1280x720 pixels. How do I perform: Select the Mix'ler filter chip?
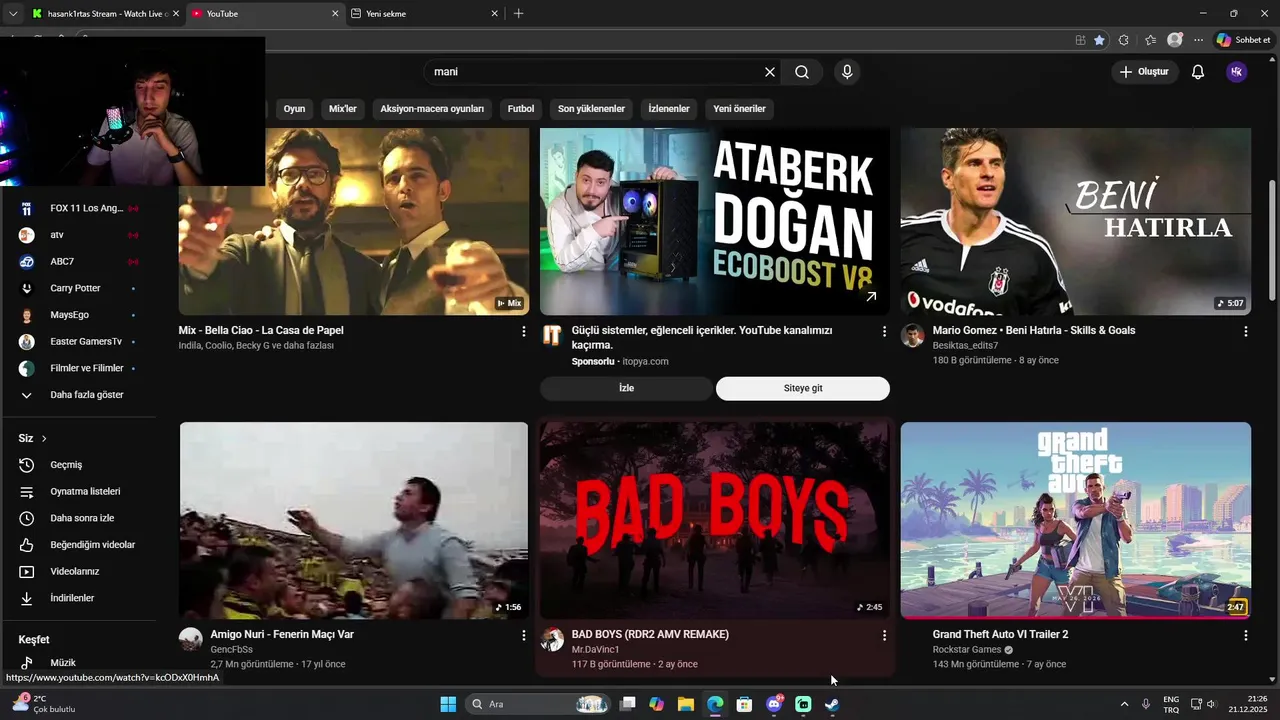pyautogui.click(x=343, y=109)
